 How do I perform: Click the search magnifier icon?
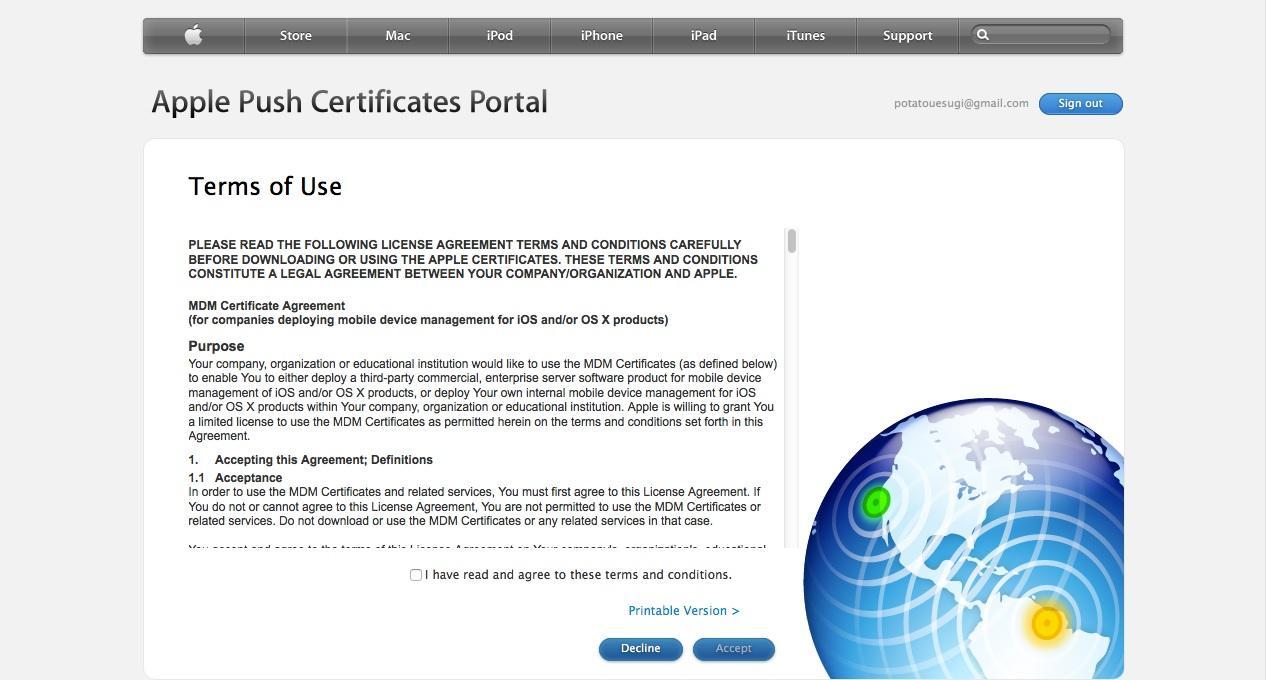(x=983, y=35)
